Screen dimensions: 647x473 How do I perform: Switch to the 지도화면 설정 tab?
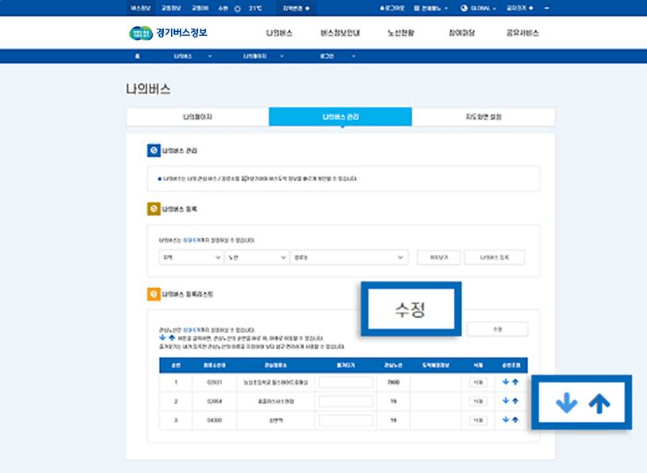click(x=483, y=117)
